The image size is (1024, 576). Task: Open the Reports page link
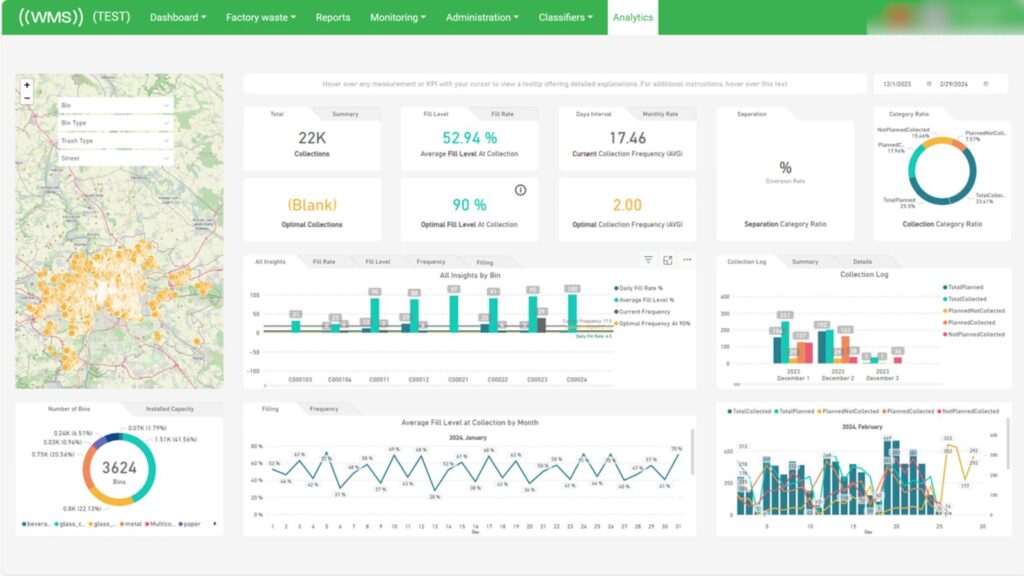click(333, 17)
